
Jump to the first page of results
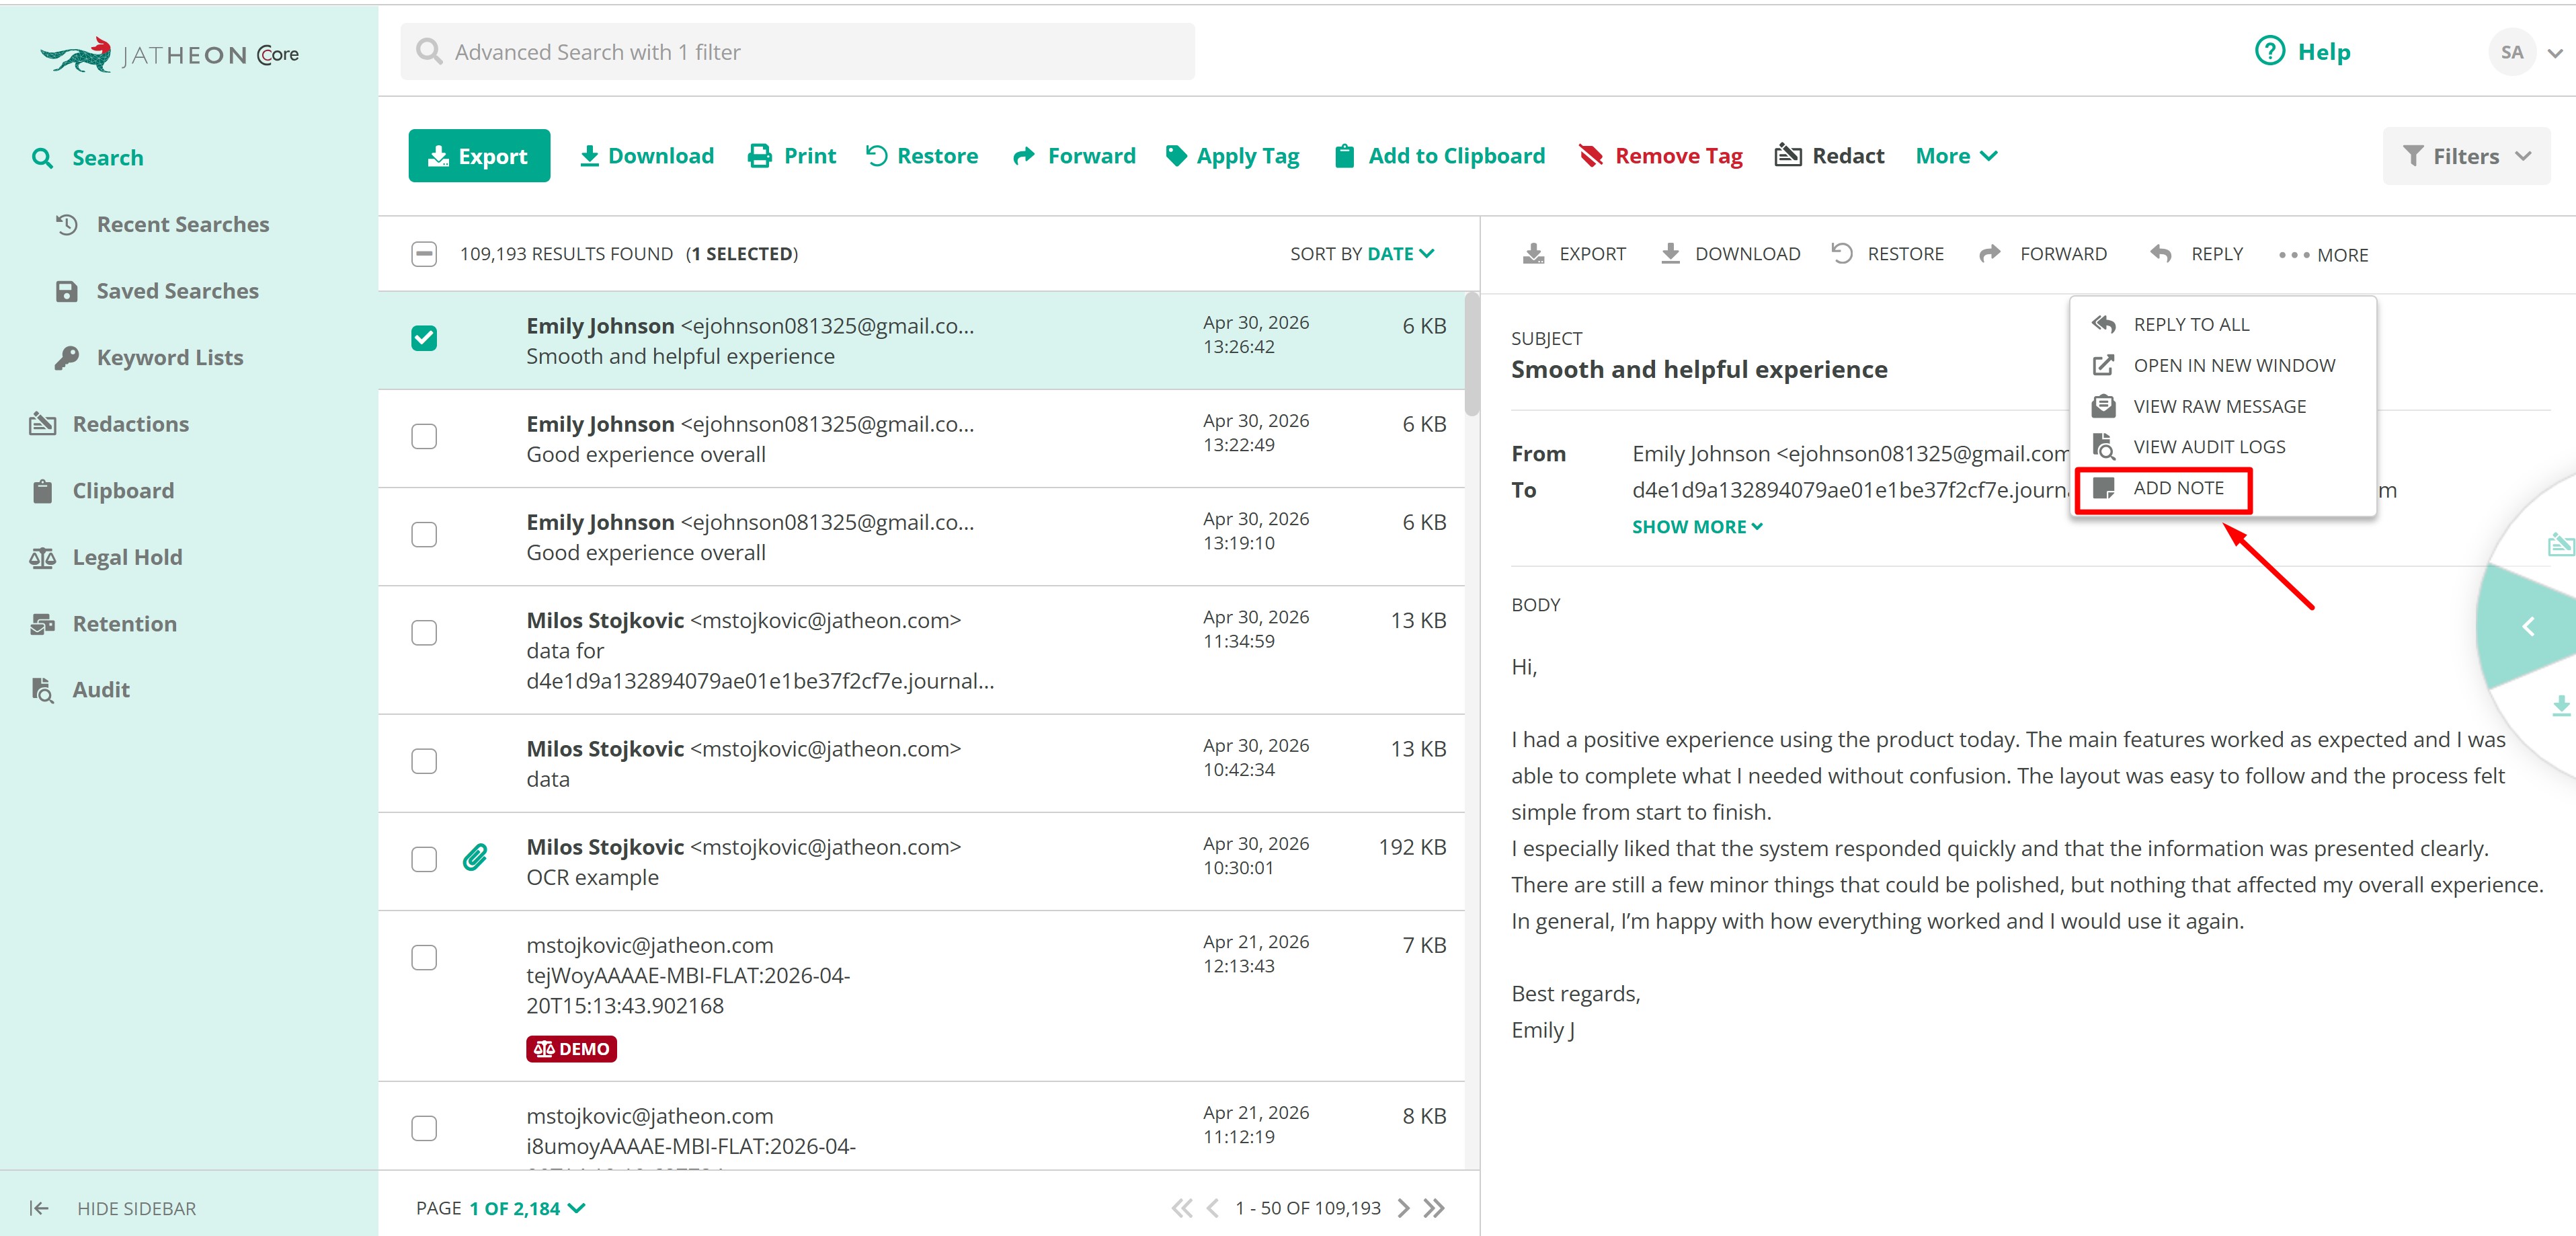click(x=1182, y=1208)
